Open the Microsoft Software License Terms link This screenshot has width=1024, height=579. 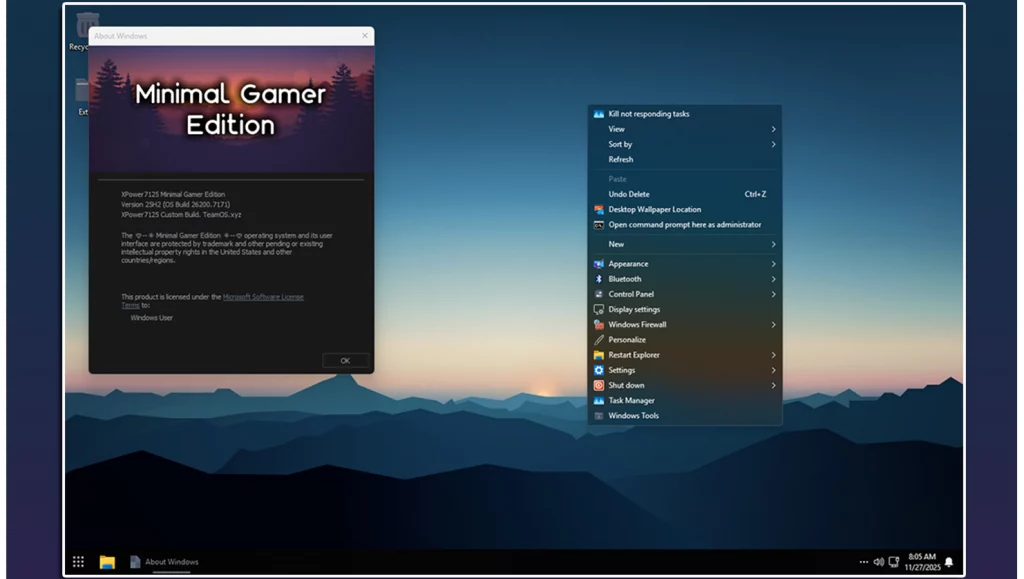click(262, 297)
